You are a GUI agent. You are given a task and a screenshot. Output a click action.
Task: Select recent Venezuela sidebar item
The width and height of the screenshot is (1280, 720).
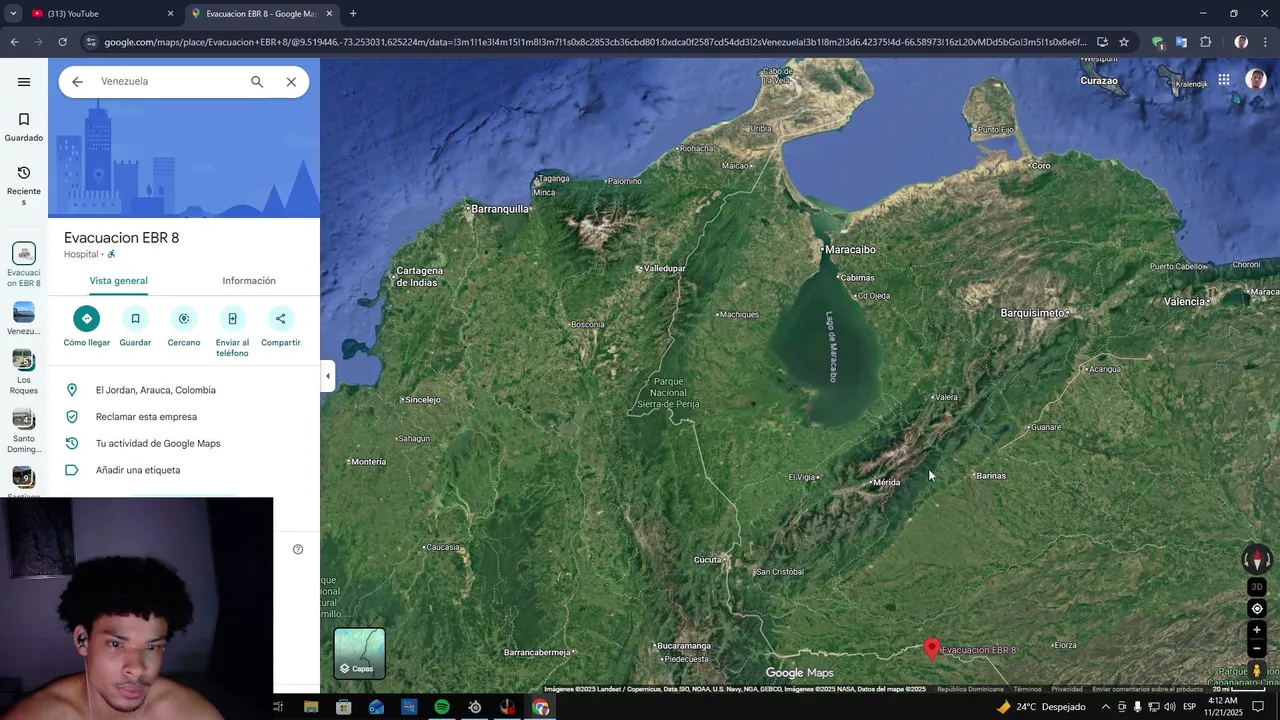click(24, 319)
